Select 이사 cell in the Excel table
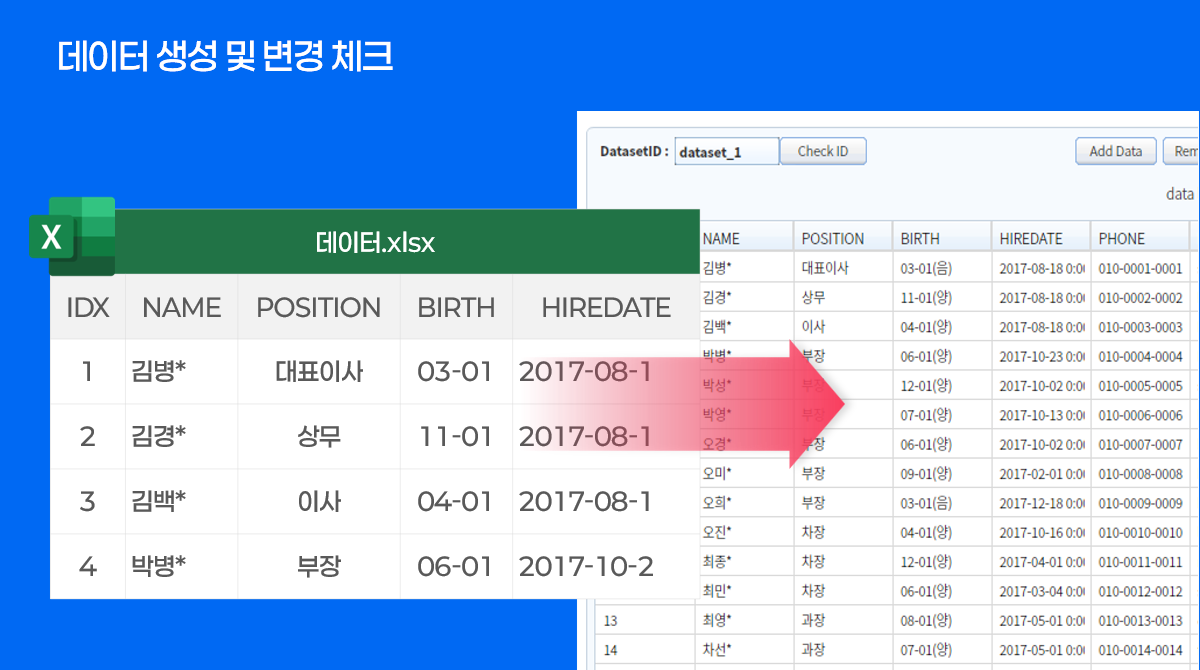The width and height of the screenshot is (1200, 670). 319,501
